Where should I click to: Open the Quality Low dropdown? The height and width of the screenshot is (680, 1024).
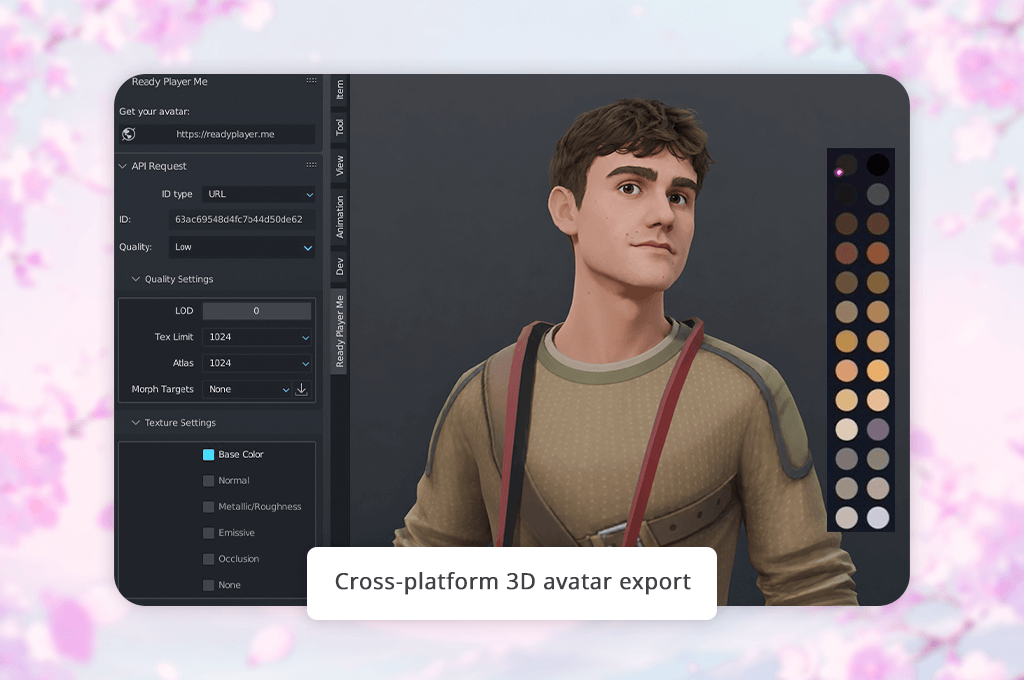point(242,247)
